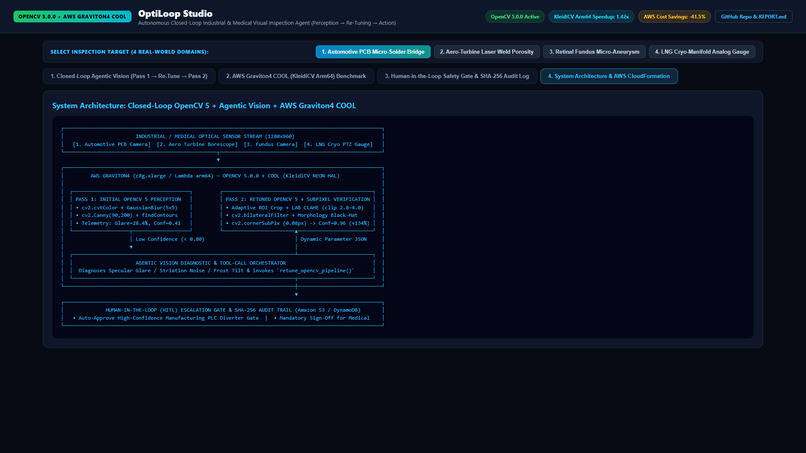Click OPENCV 5.0.0 + AWS GRAVITON4 COOL badge
This screenshot has height=453, width=806.
click(72, 16)
